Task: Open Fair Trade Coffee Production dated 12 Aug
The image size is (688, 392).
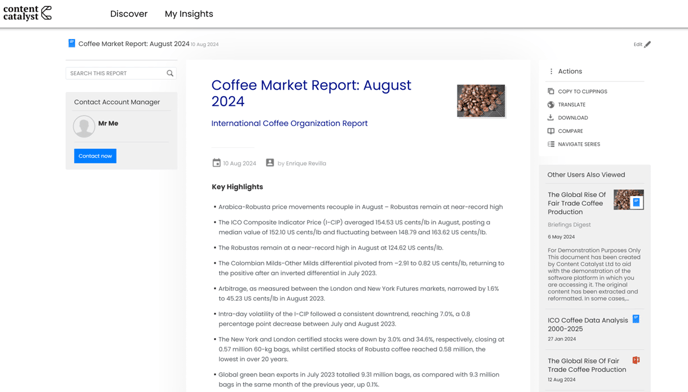Action: click(x=587, y=365)
